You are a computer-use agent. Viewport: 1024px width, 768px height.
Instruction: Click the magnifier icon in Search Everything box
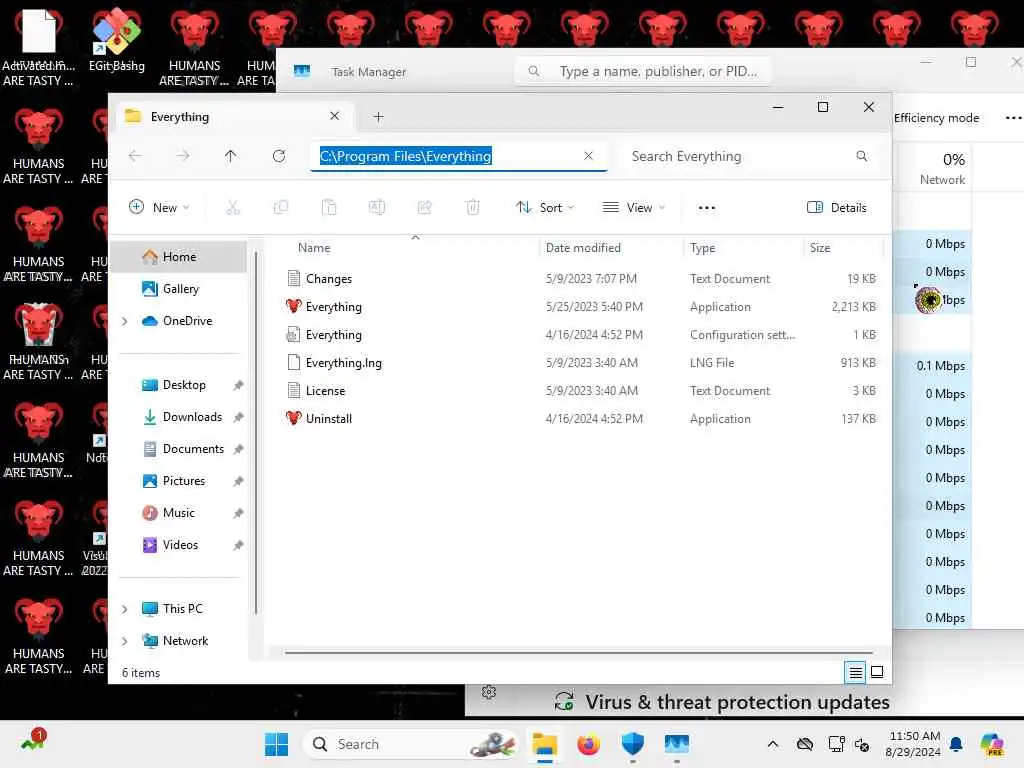click(x=861, y=156)
